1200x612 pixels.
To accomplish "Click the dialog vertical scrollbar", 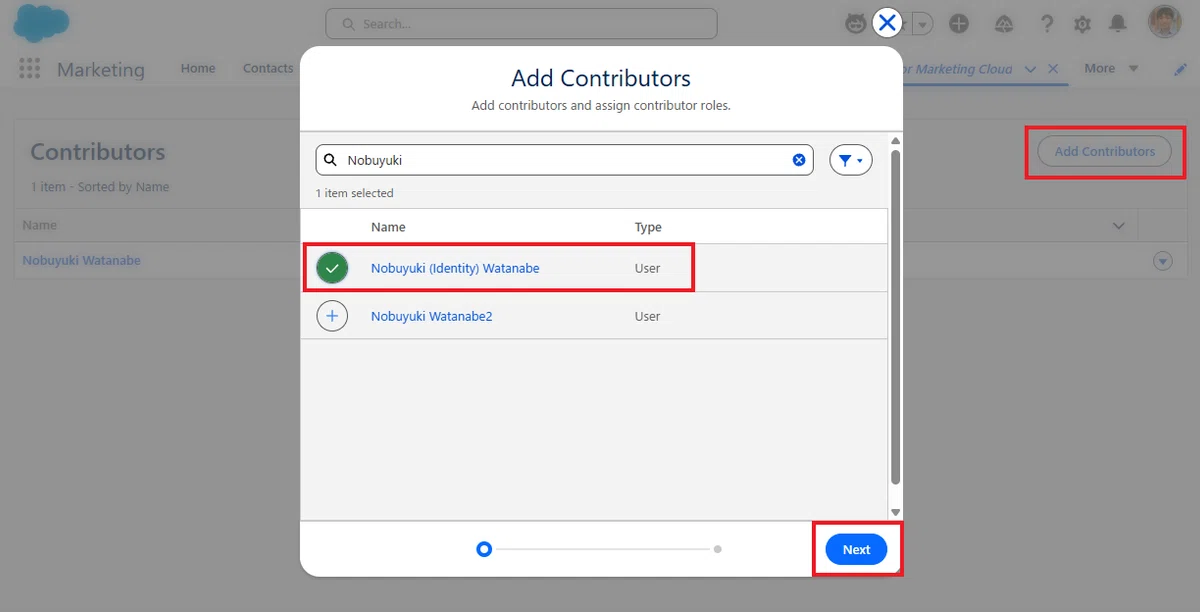I will [x=895, y=318].
